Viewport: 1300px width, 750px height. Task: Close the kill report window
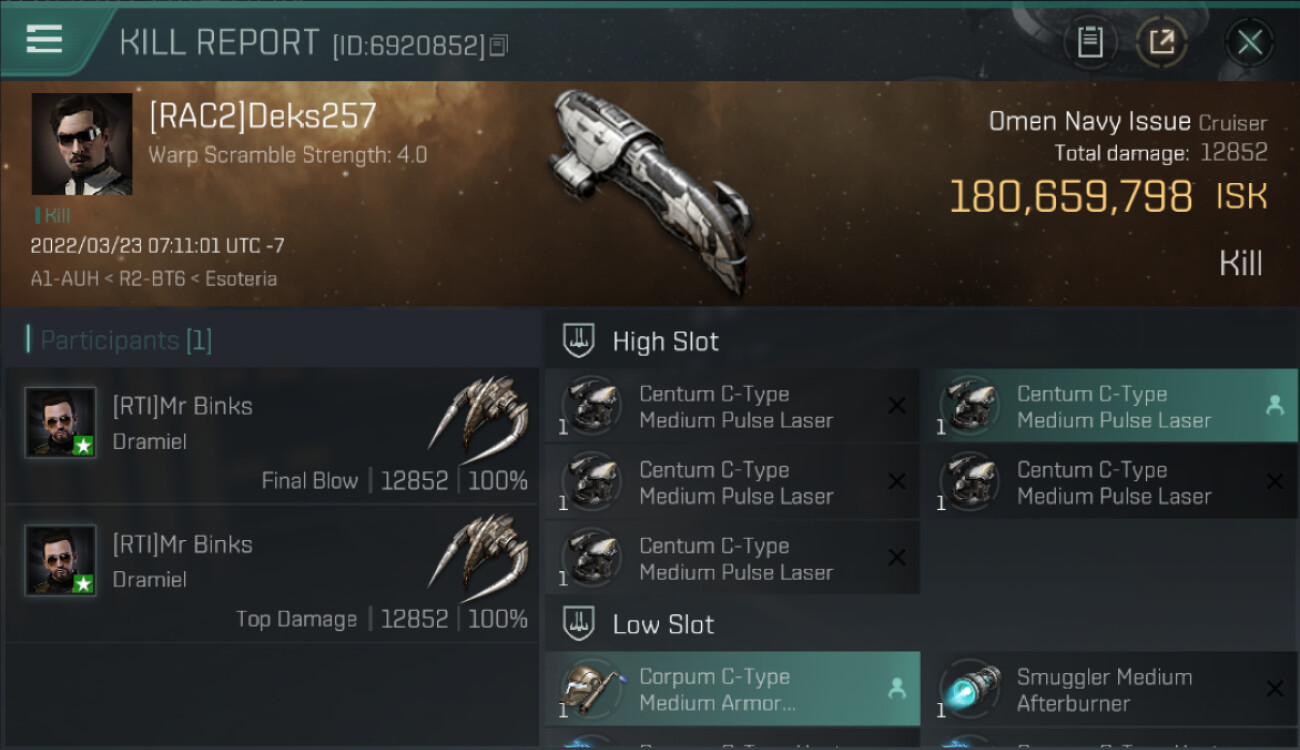[x=1249, y=43]
